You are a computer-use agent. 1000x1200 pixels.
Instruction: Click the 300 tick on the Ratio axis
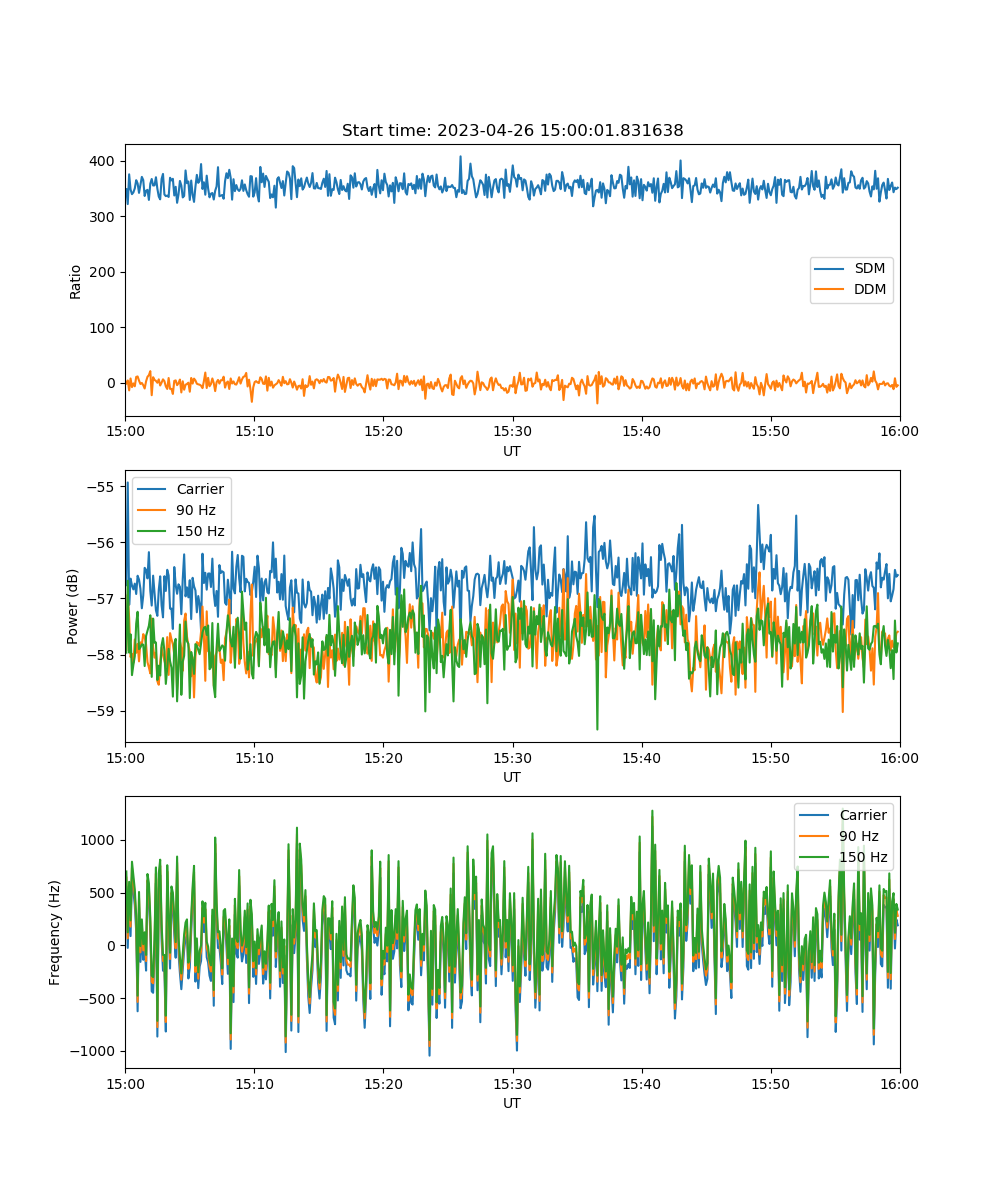click(104, 217)
